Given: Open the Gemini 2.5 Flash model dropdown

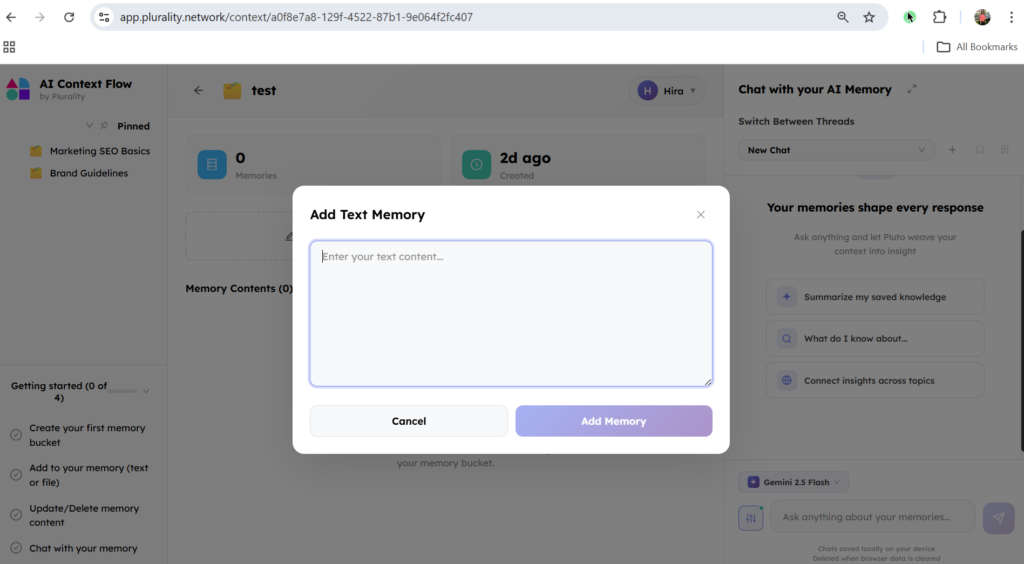Looking at the screenshot, I should [x=793, y=482].
